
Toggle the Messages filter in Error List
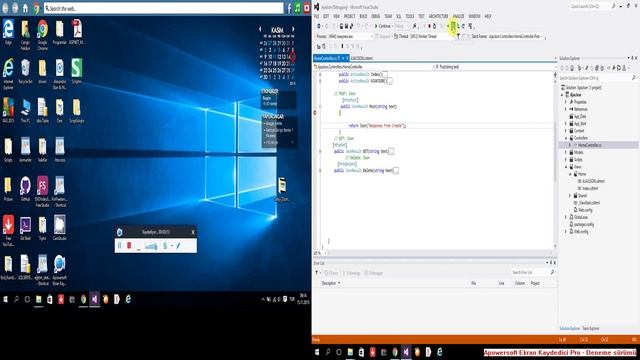[373, 273]
